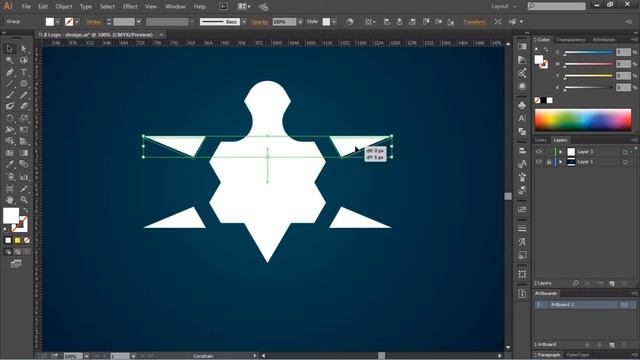Switch to the Transparency tab
640x360 pixels.
coord(571,40)
